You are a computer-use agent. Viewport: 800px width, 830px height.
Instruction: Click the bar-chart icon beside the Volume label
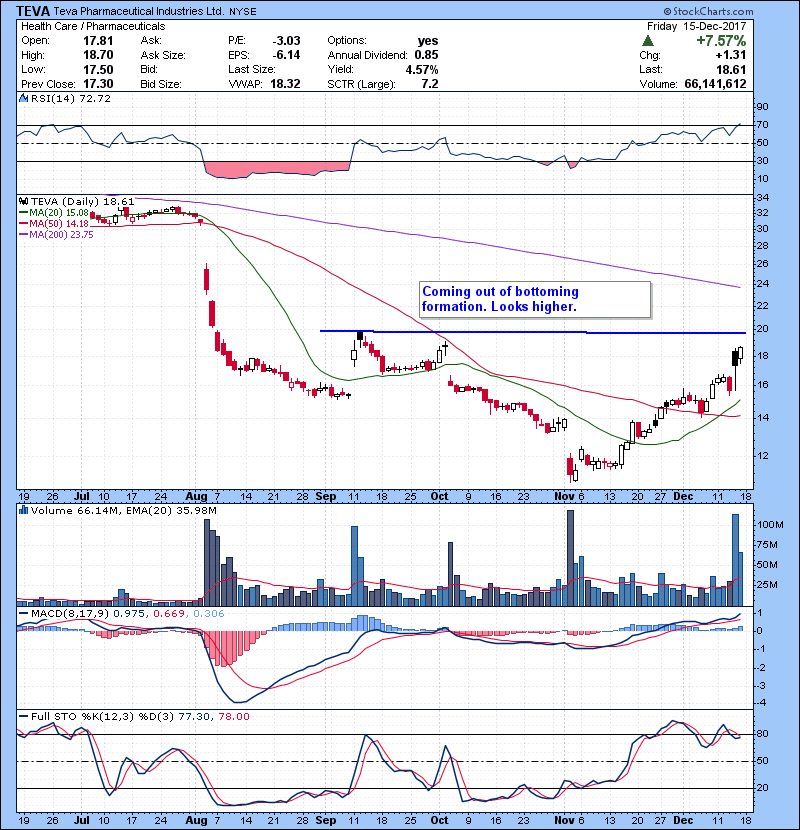tap(23, 510)
